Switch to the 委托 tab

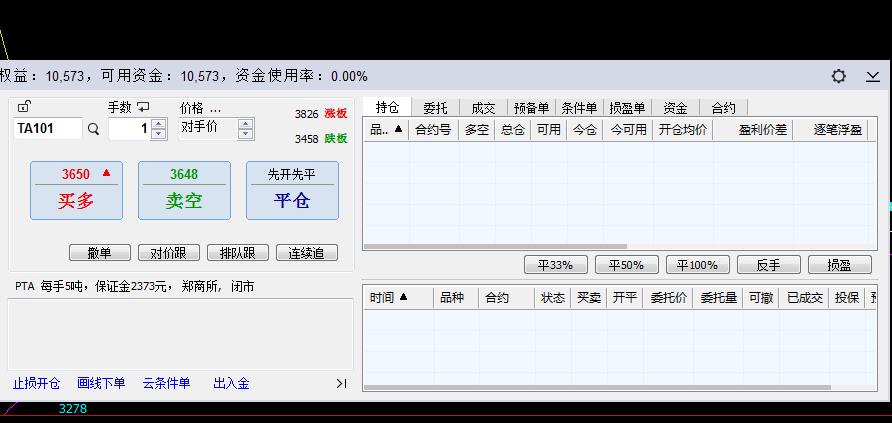coord(435,107)
